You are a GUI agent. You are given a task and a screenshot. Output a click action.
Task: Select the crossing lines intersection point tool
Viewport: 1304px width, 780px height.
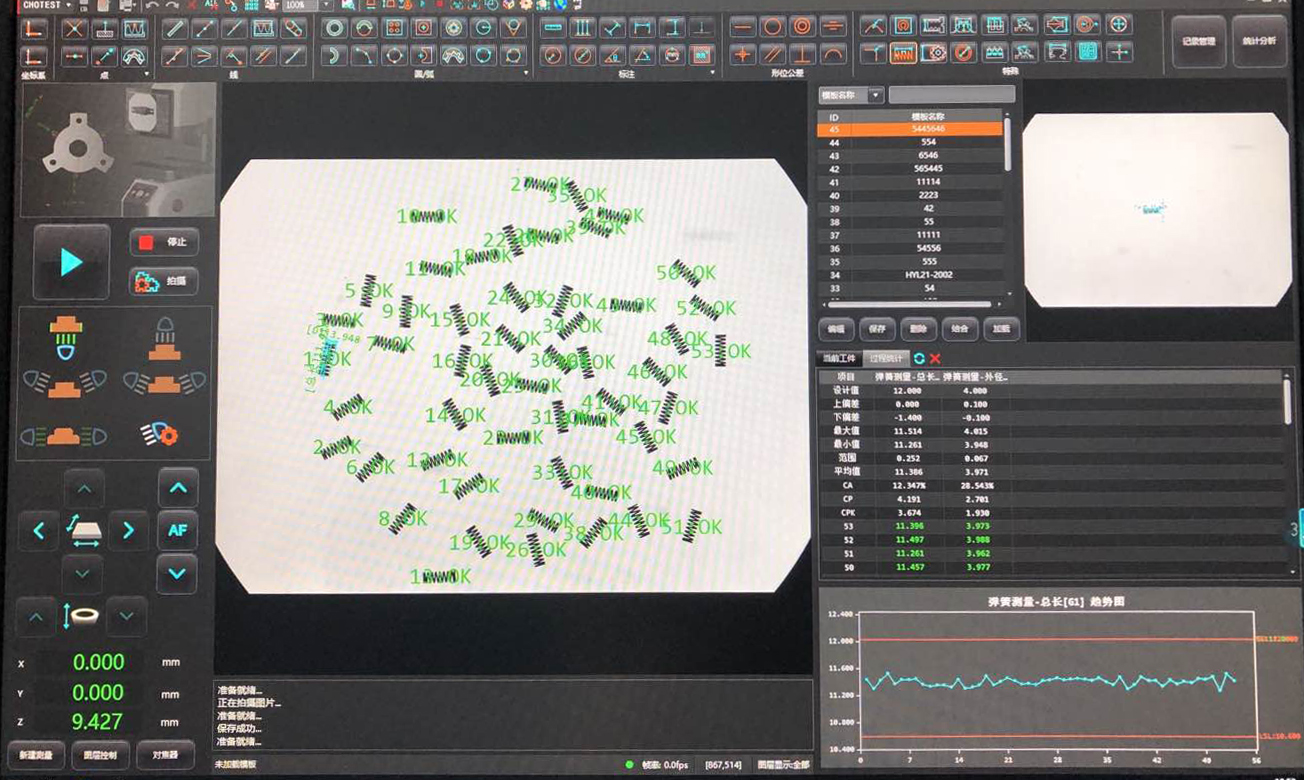click(x=74, y=29)
